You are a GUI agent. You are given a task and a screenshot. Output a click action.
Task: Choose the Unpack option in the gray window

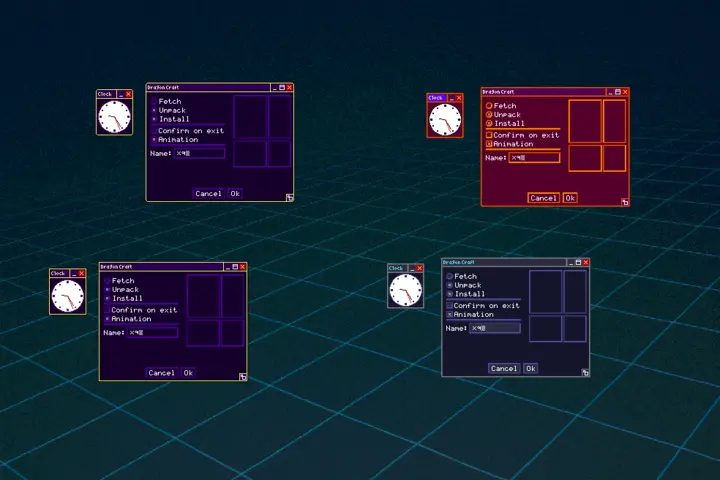tap(450, 285)
